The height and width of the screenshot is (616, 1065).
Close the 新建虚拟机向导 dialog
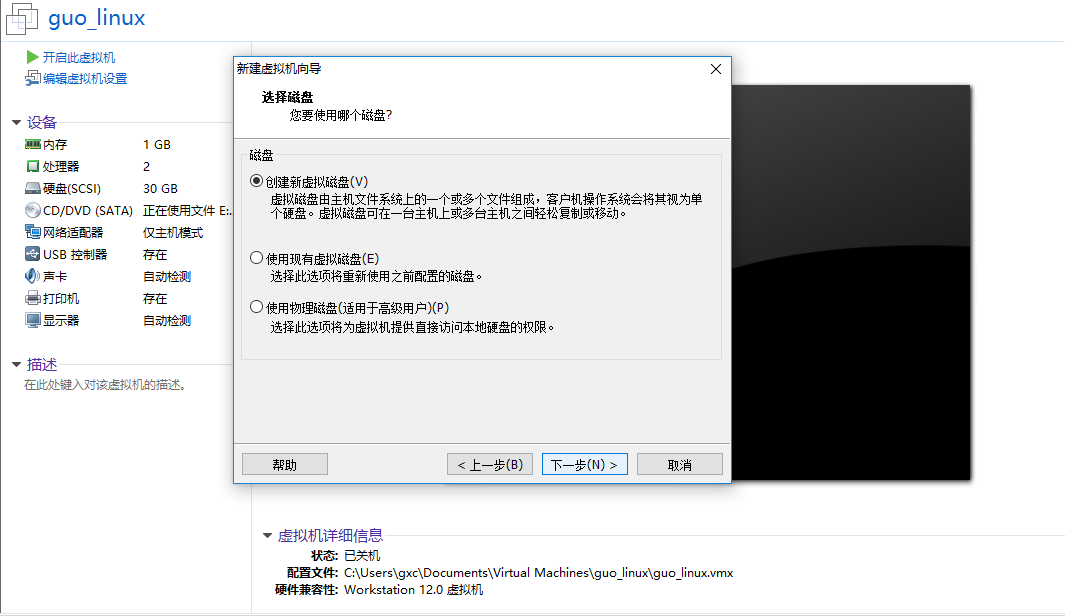point(715,69)
